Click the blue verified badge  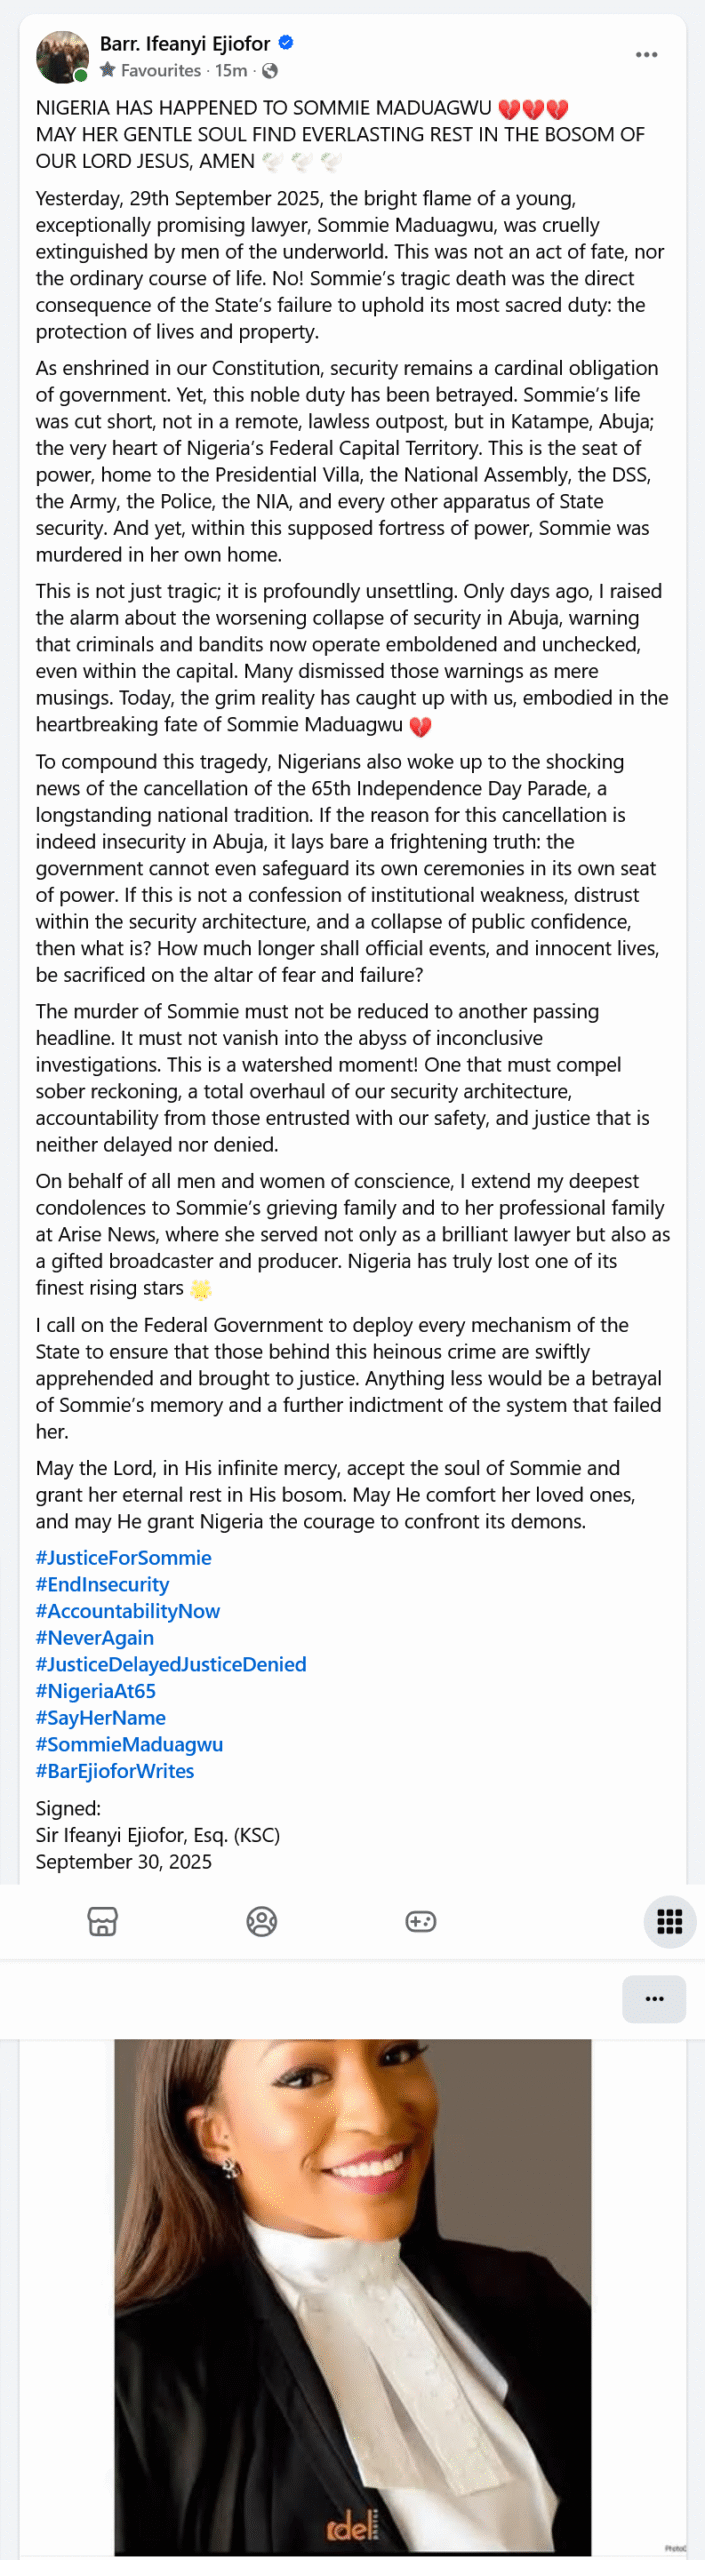point(286,43)
